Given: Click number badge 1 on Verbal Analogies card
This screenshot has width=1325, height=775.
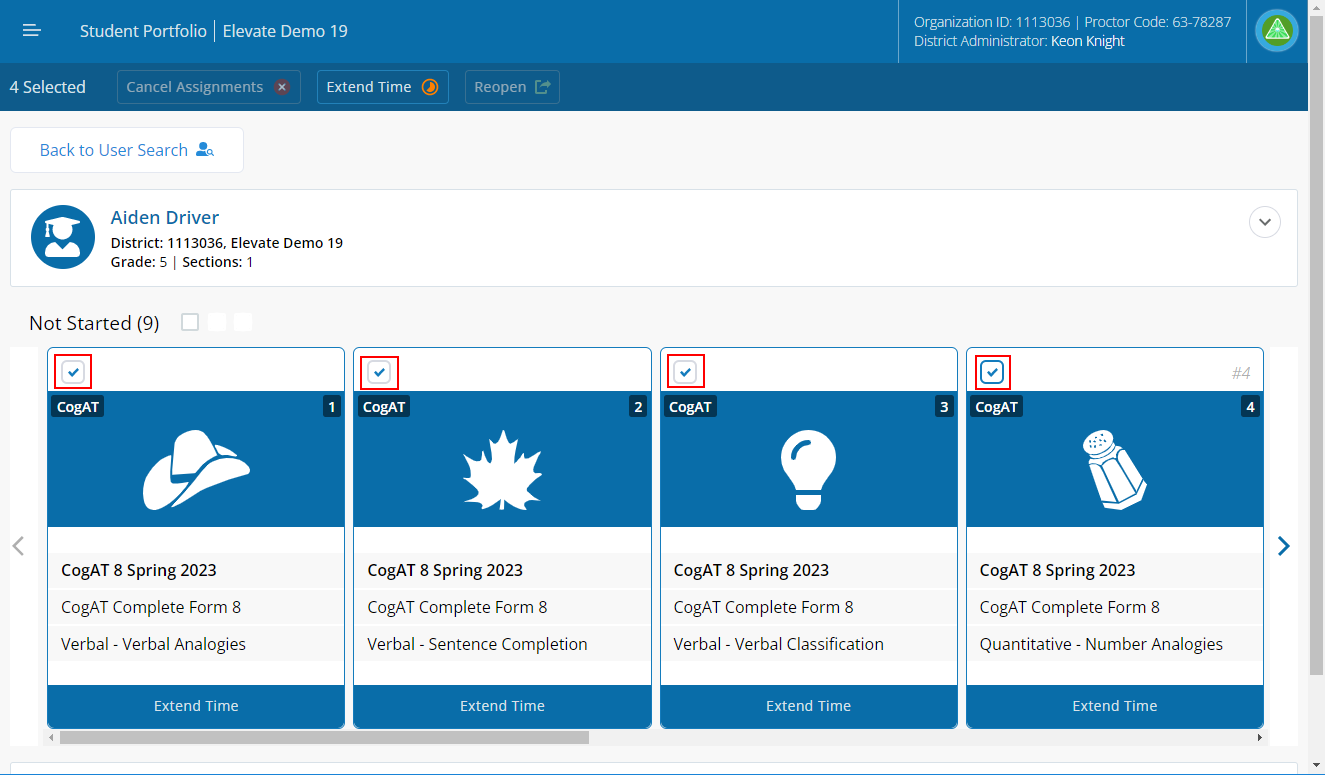Looking at the screenshot, I should click(332, 407).
